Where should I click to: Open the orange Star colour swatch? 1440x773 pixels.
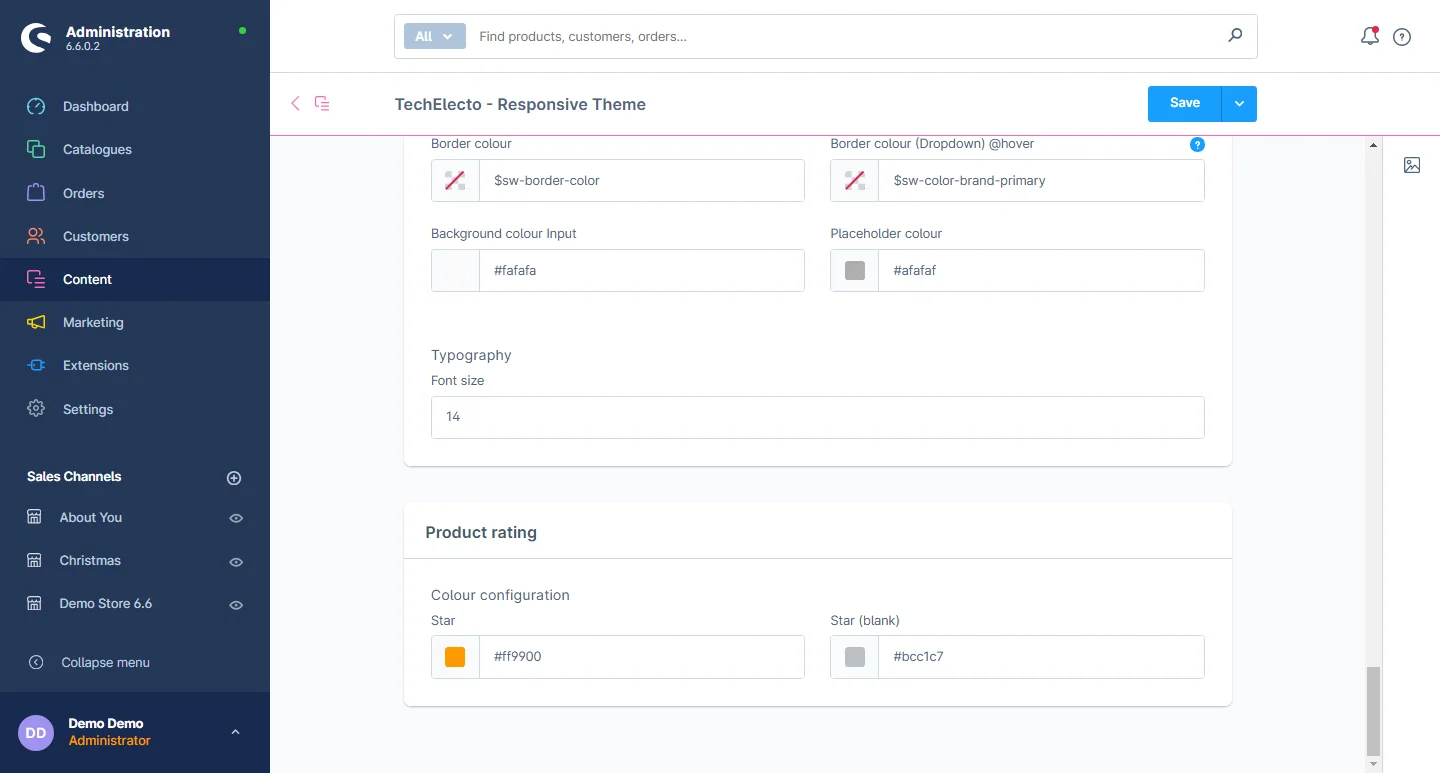coord(455,657)
